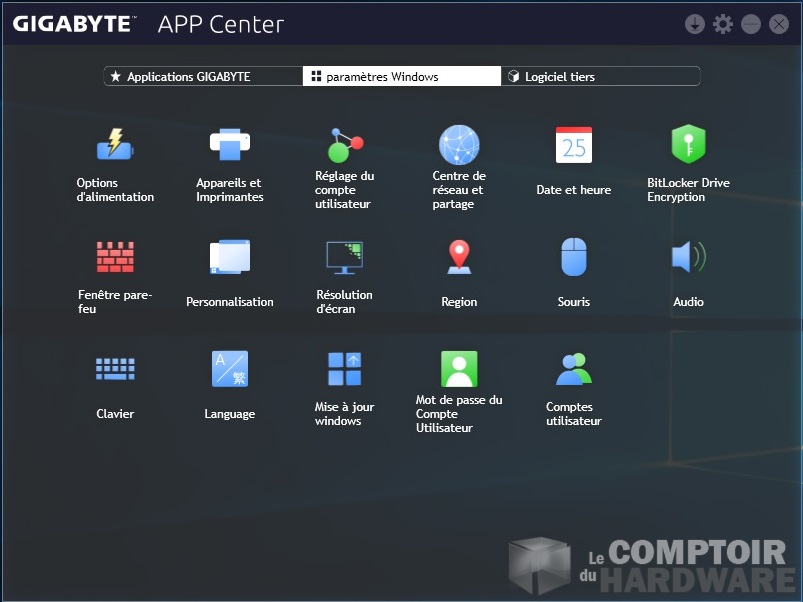Open APP Center settings gear
The height and width of the screenshot is (602, 803).
pos(723,24)
